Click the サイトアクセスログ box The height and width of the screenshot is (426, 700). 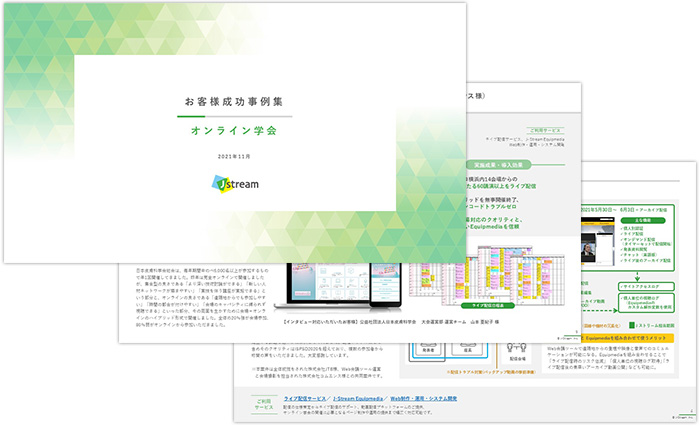point(646,286)
